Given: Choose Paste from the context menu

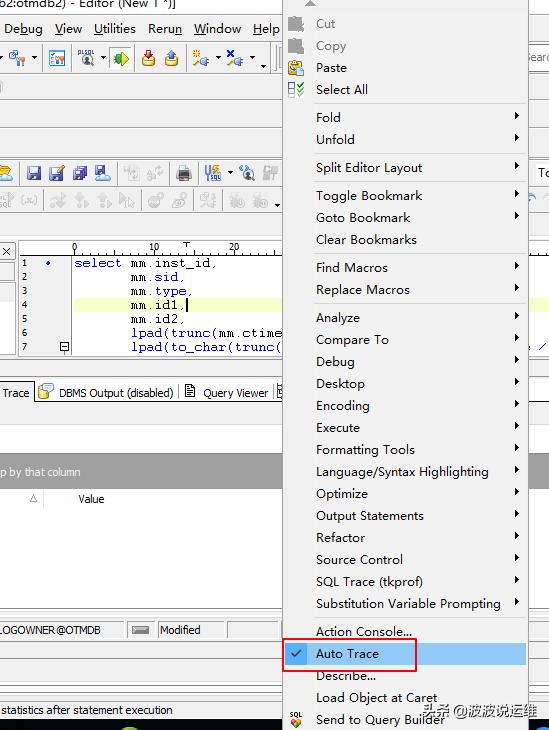Looking at the screenshot, I should (x=405, y=68).
